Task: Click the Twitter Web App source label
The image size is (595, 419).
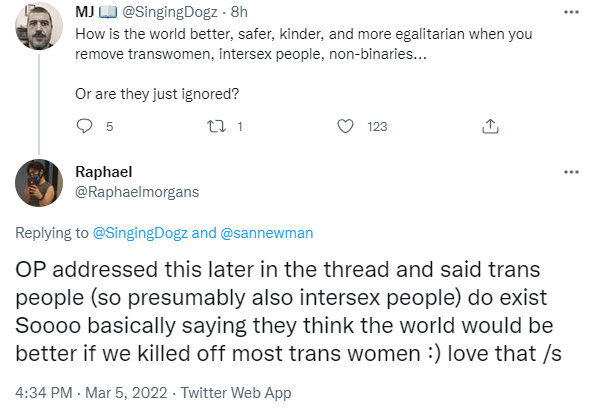Action: [x=236, y=393]
